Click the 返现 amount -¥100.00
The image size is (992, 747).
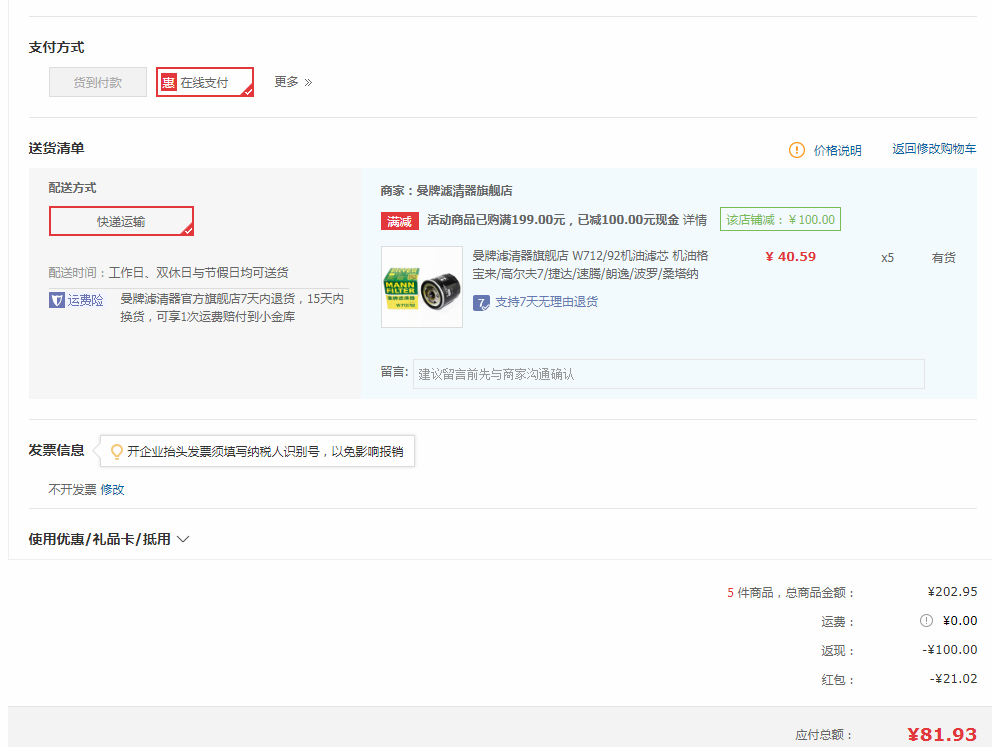pyautogui.click(x=950, y=650)
